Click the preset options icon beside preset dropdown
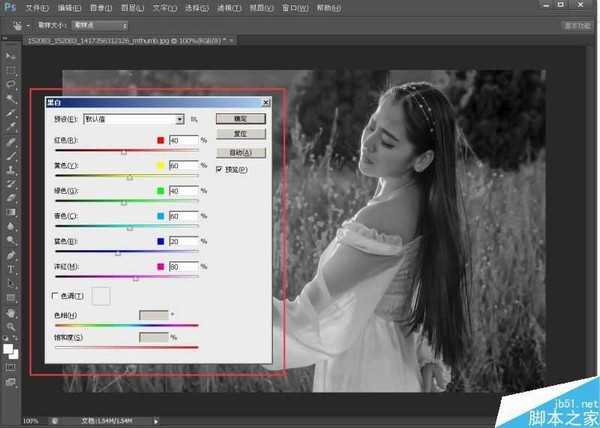 (x=195, y=119)
